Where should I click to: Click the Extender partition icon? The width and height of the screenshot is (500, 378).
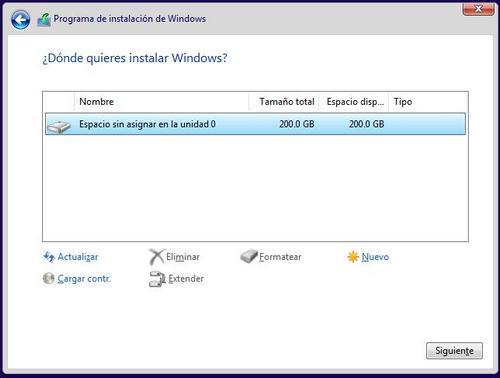157,279
